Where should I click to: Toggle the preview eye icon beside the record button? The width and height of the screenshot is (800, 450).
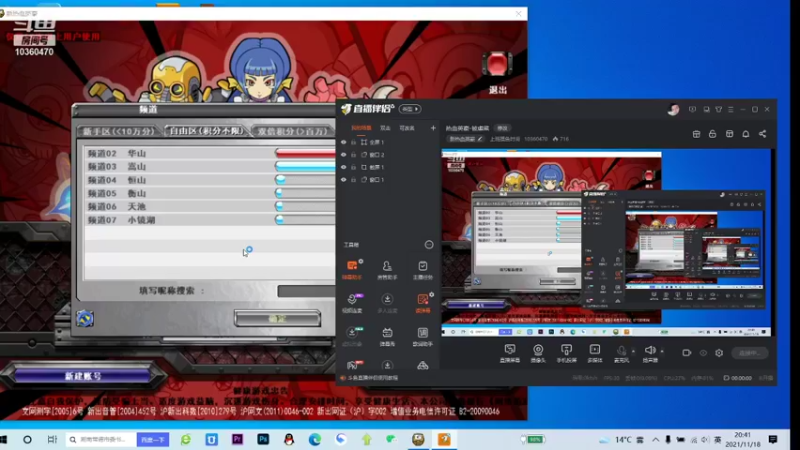tap(703, 353)
